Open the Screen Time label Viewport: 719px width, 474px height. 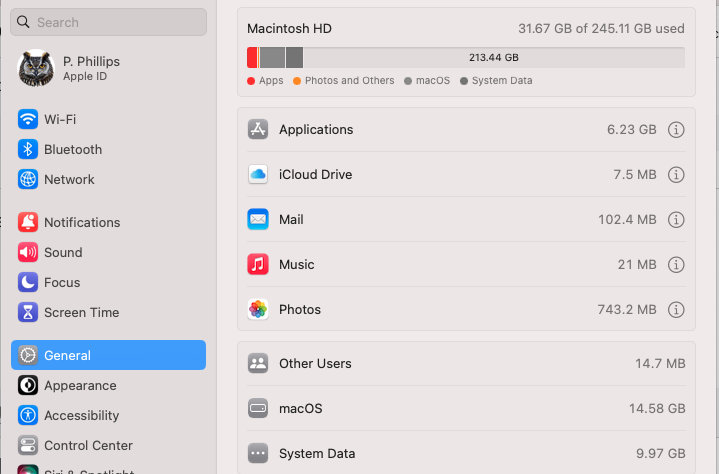click(x=82, y=313)
